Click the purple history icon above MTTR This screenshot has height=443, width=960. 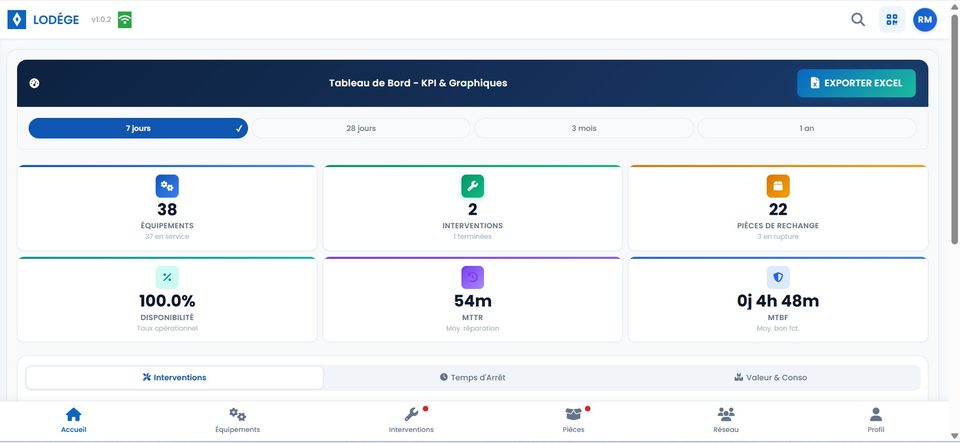[x=473, y=278]
